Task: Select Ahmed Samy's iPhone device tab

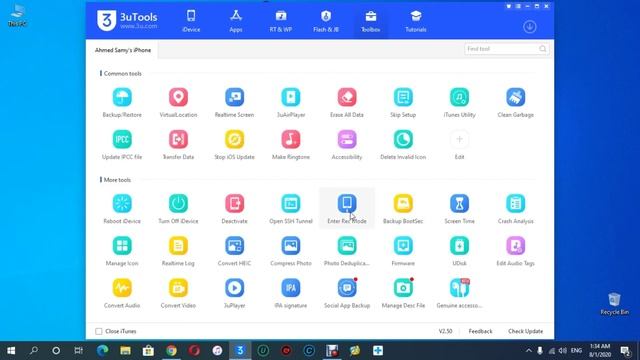Action: [x=123, y=50]
